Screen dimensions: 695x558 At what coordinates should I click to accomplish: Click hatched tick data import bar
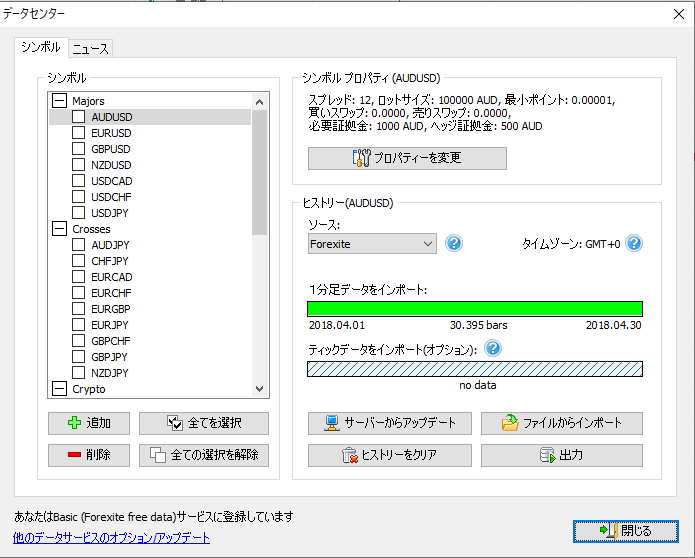[x=475, y=369]
